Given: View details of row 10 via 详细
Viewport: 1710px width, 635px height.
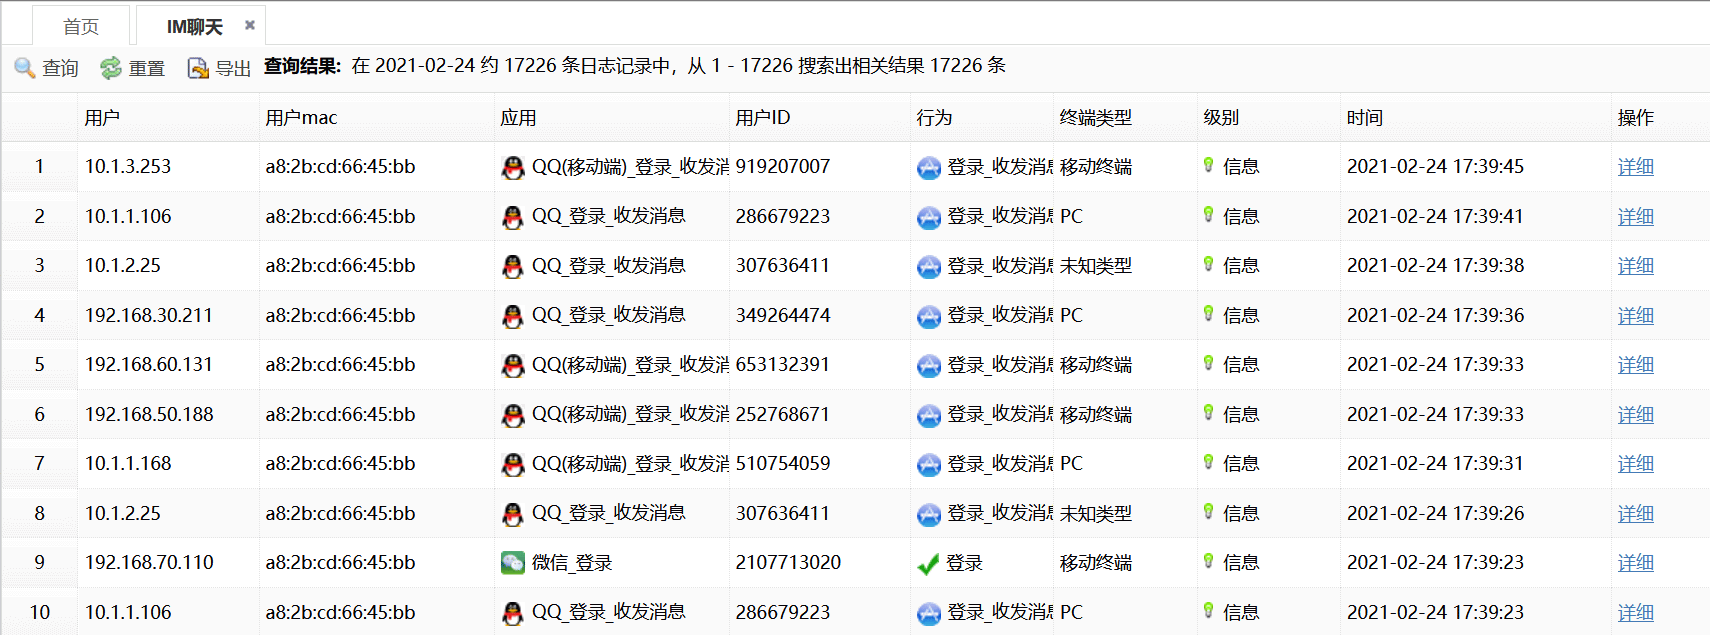Looking at the screenshot, I should [x=1635, y=612].
